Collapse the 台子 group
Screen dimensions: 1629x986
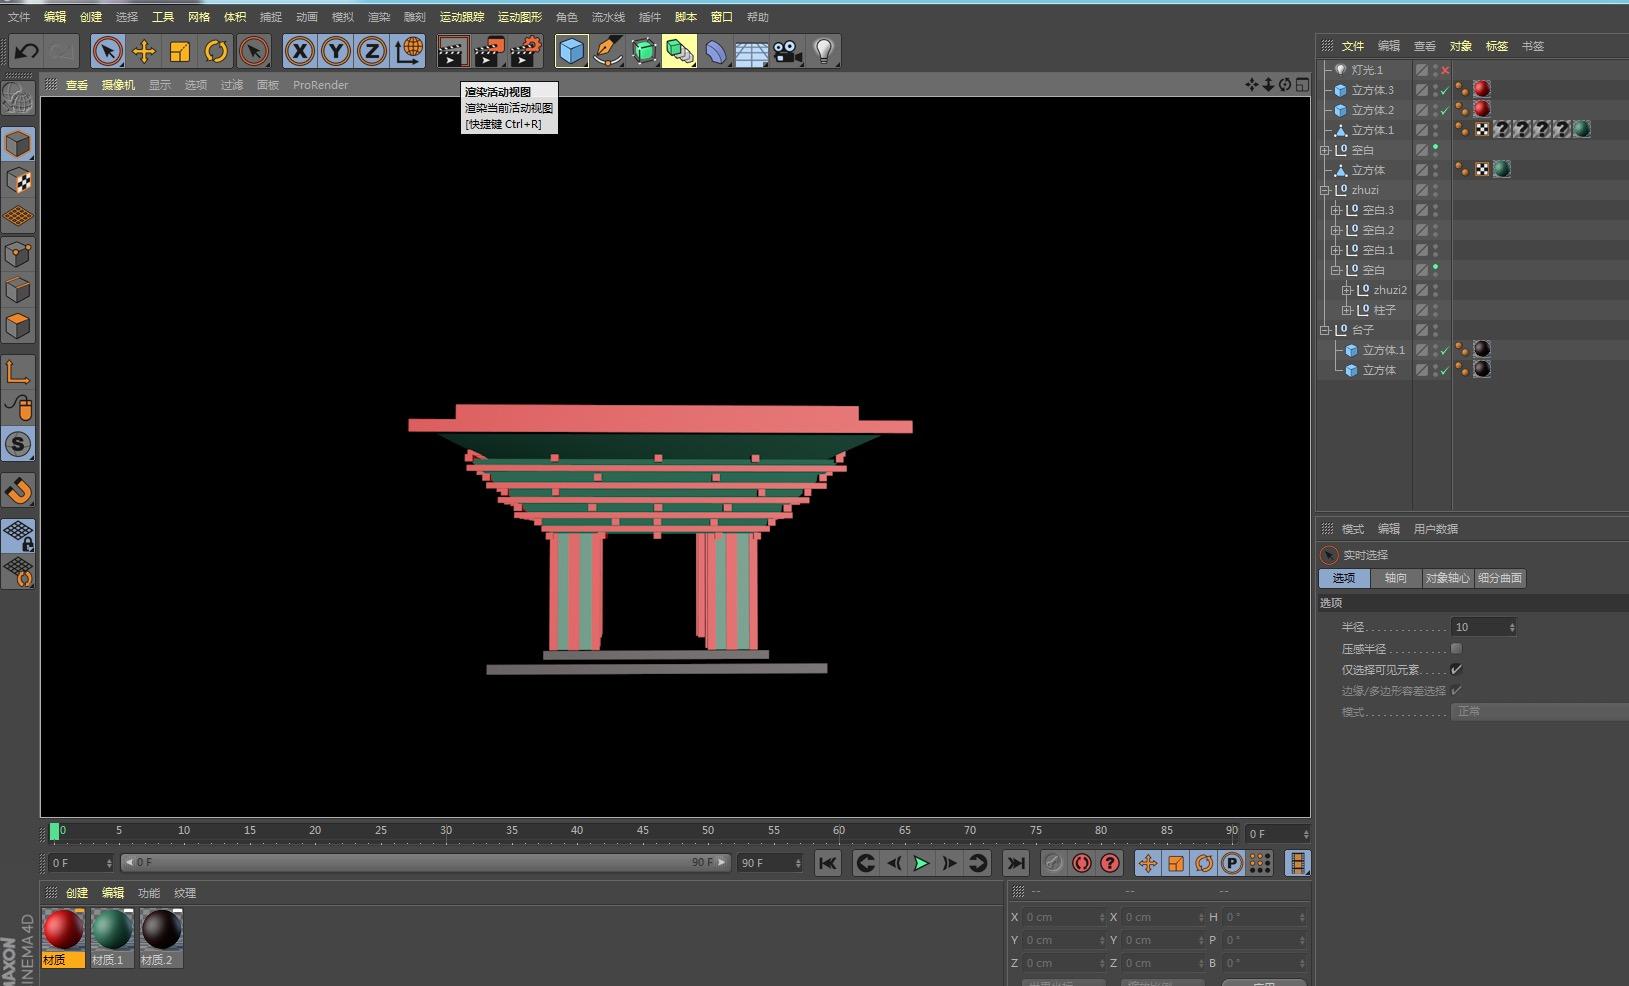[1325, 330]
